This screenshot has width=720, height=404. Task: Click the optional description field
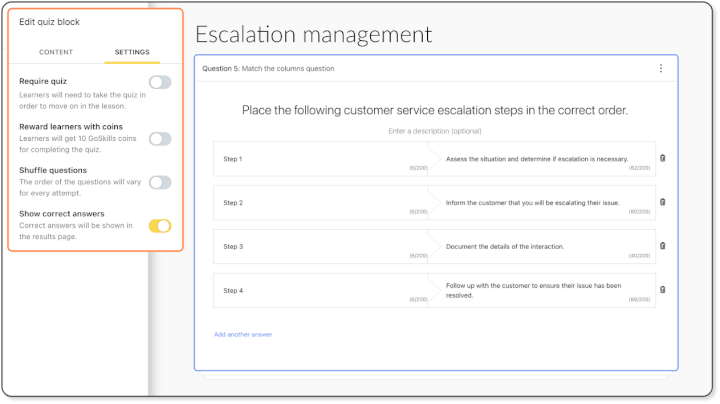pyautogui.click(x=435, y=131)
